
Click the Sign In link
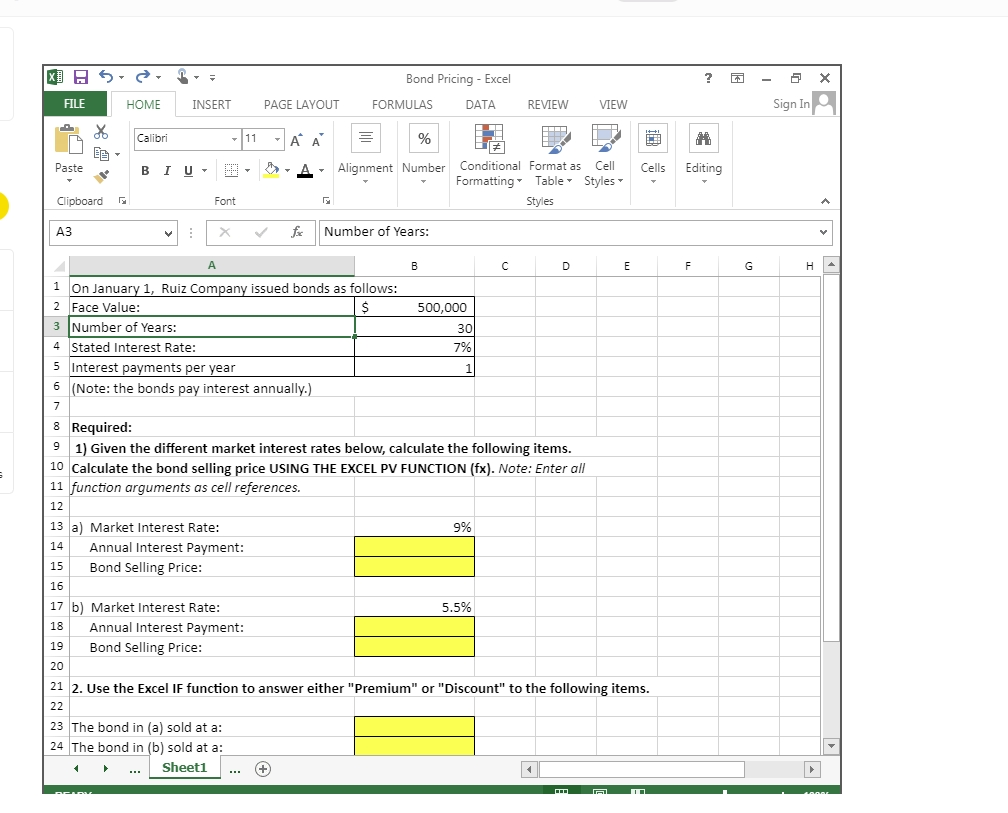point(793,104)
